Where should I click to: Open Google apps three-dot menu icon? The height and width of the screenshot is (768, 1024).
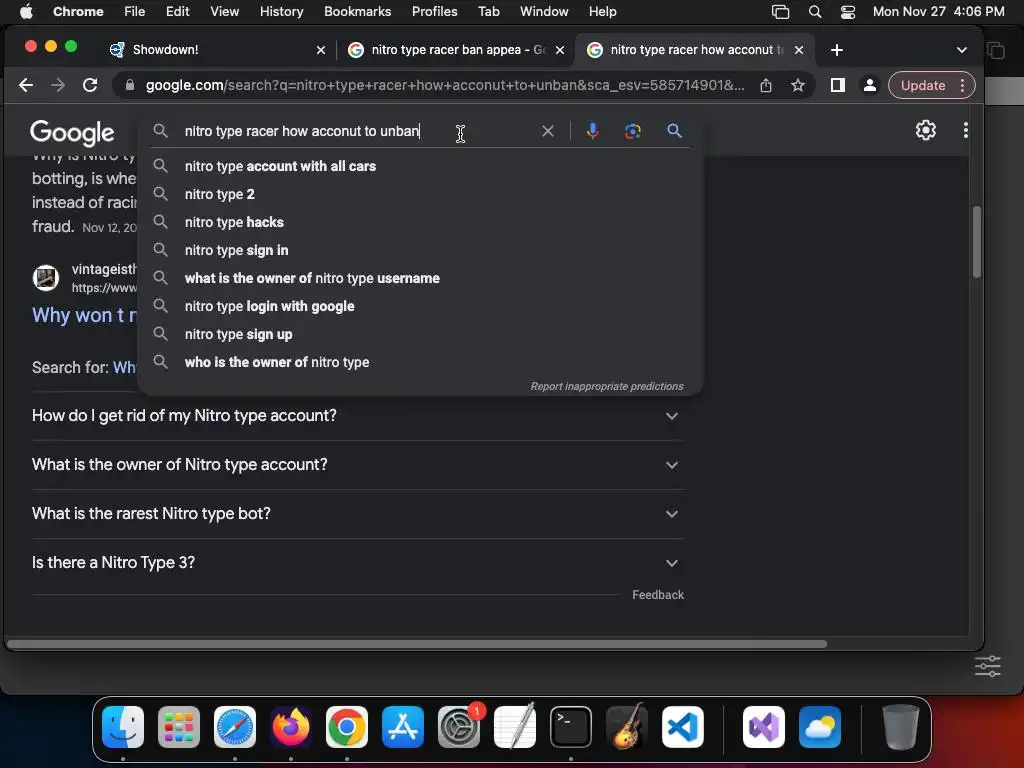click(x=965, y=131)
